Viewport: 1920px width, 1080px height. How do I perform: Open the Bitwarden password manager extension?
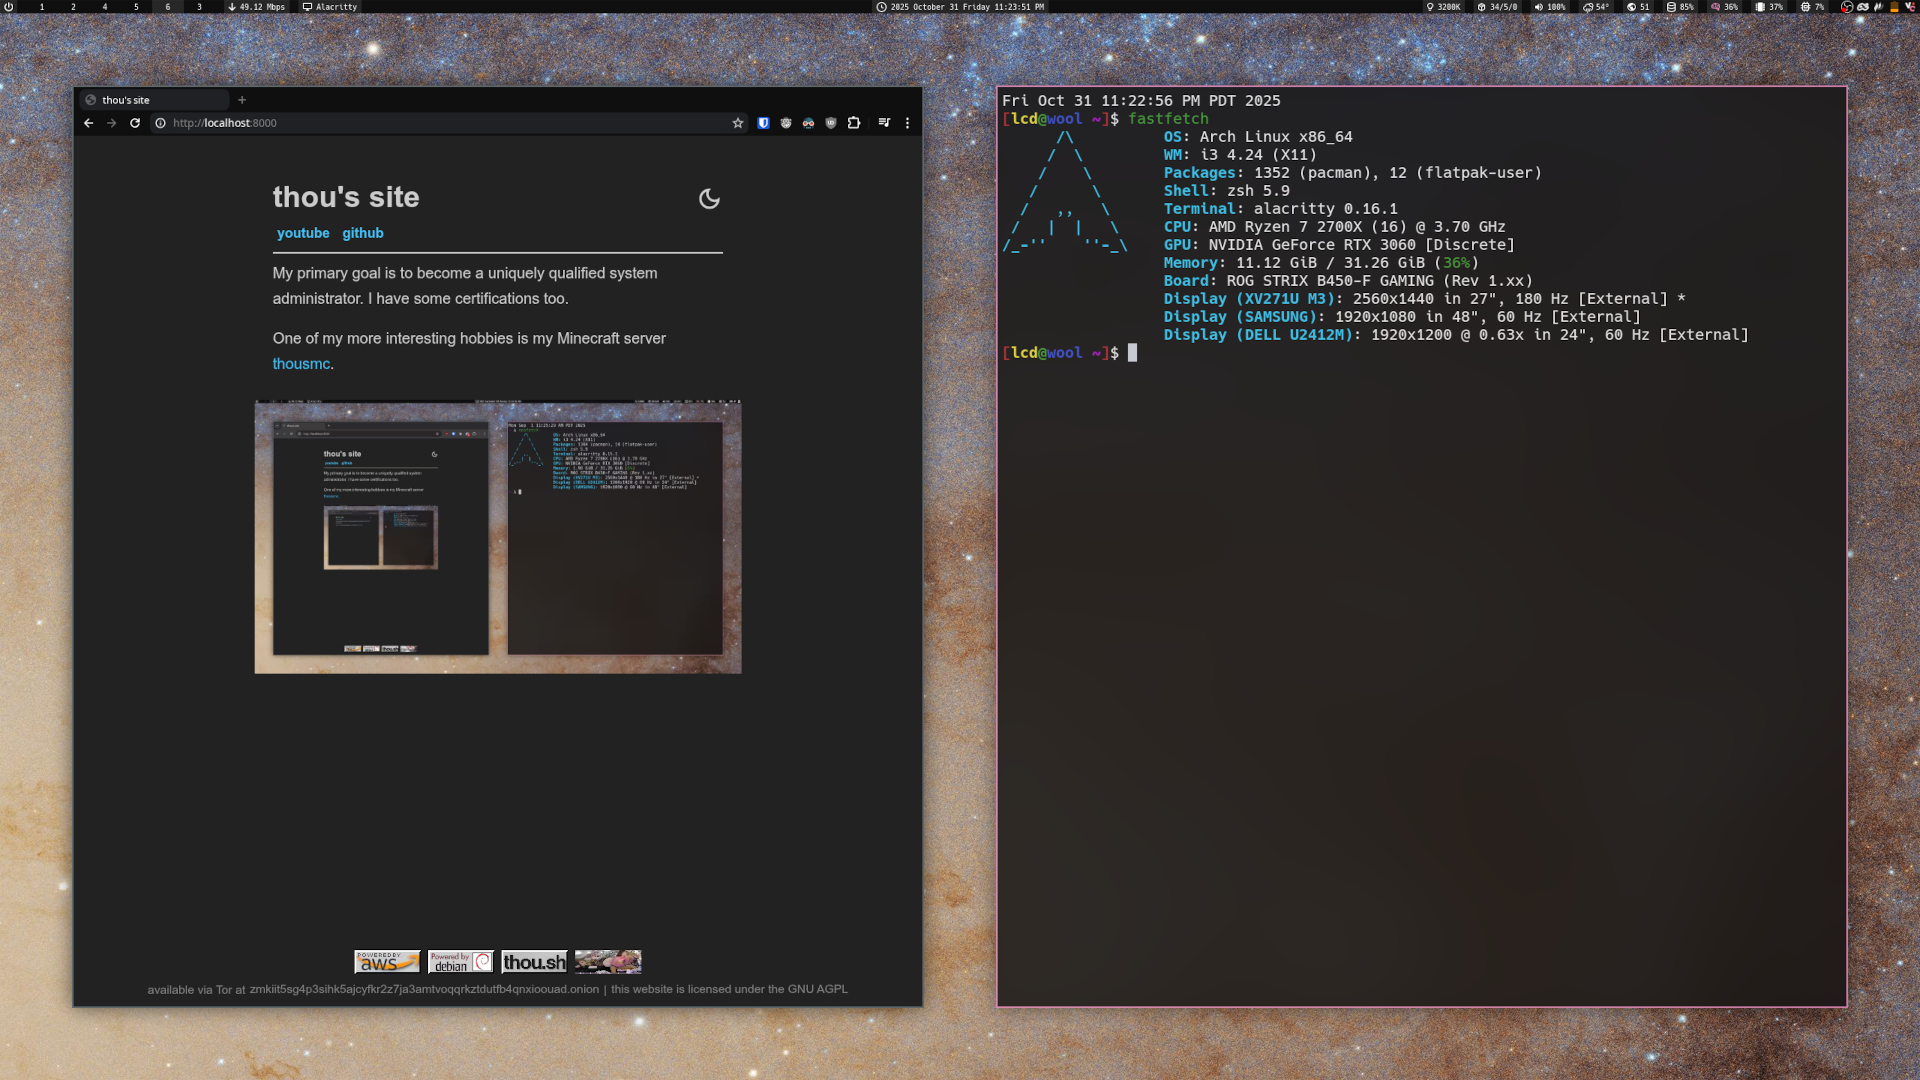[763, 122]
